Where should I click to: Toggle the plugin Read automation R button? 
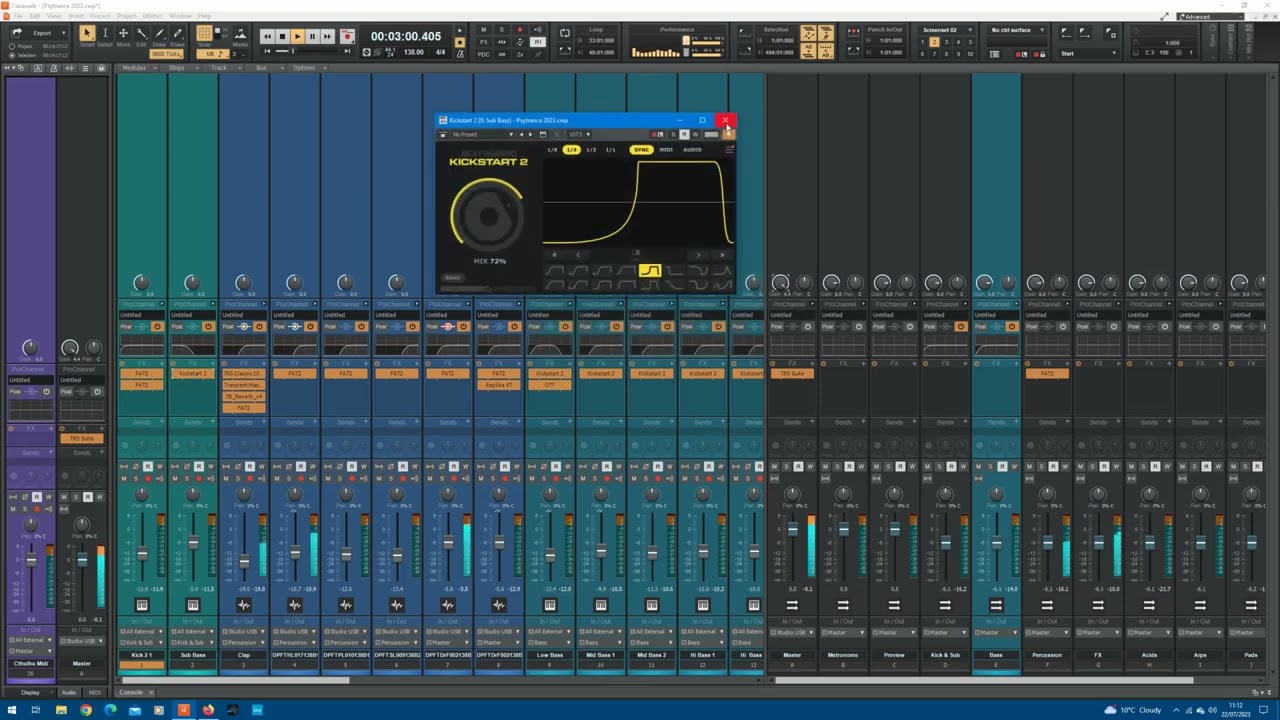pos(684,134)
